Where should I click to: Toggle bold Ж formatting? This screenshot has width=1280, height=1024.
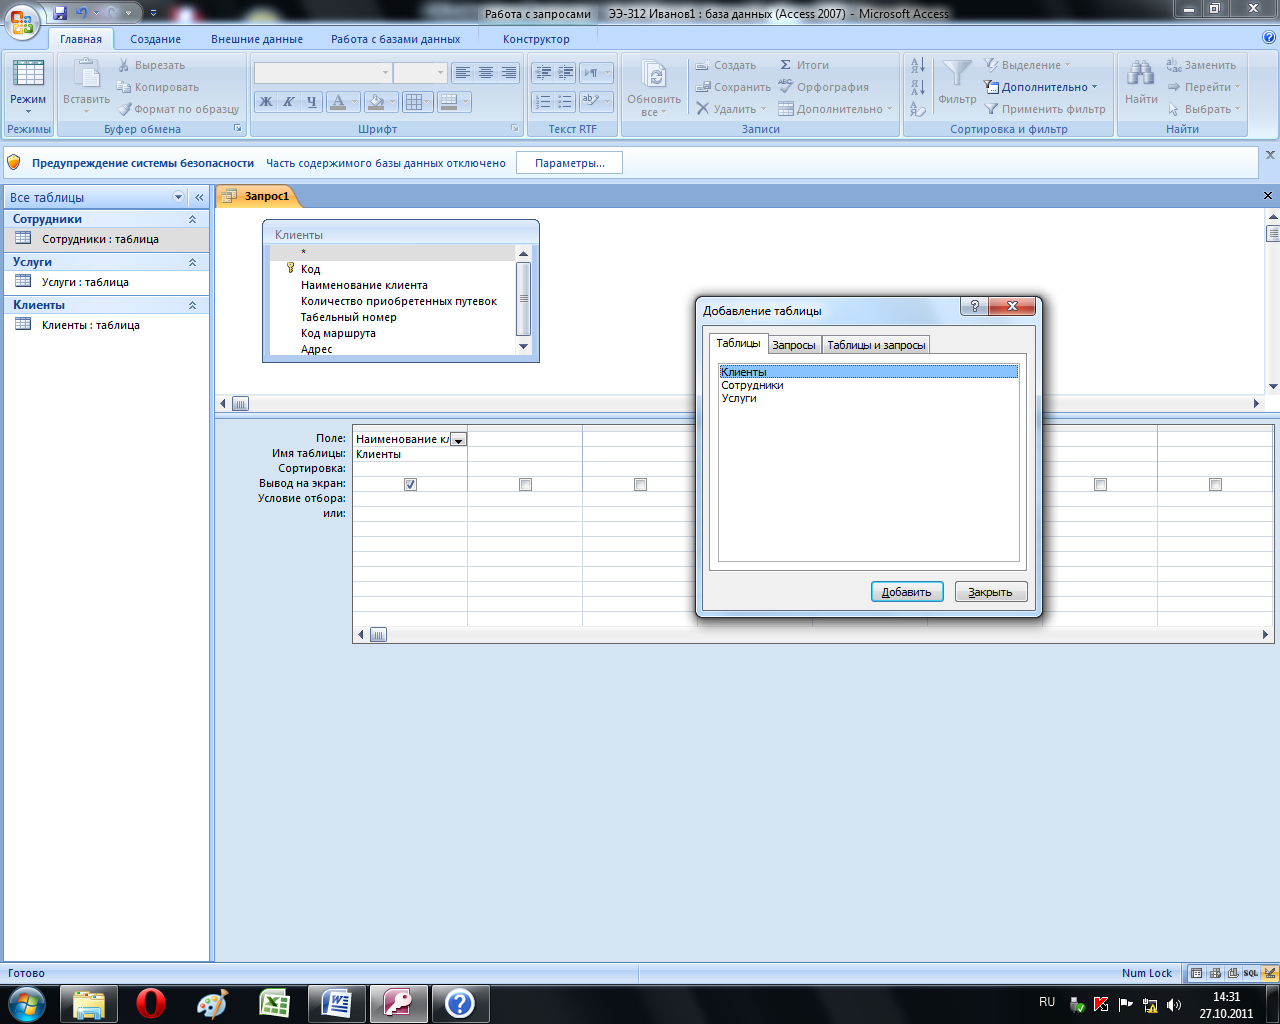[x=266, y=101]
